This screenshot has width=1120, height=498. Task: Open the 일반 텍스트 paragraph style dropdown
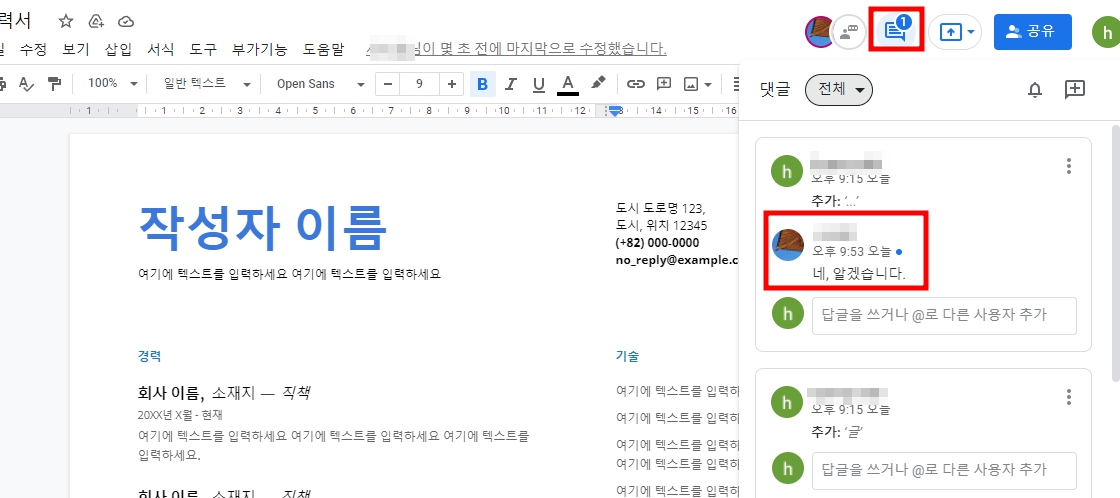(x=207, y=84)
